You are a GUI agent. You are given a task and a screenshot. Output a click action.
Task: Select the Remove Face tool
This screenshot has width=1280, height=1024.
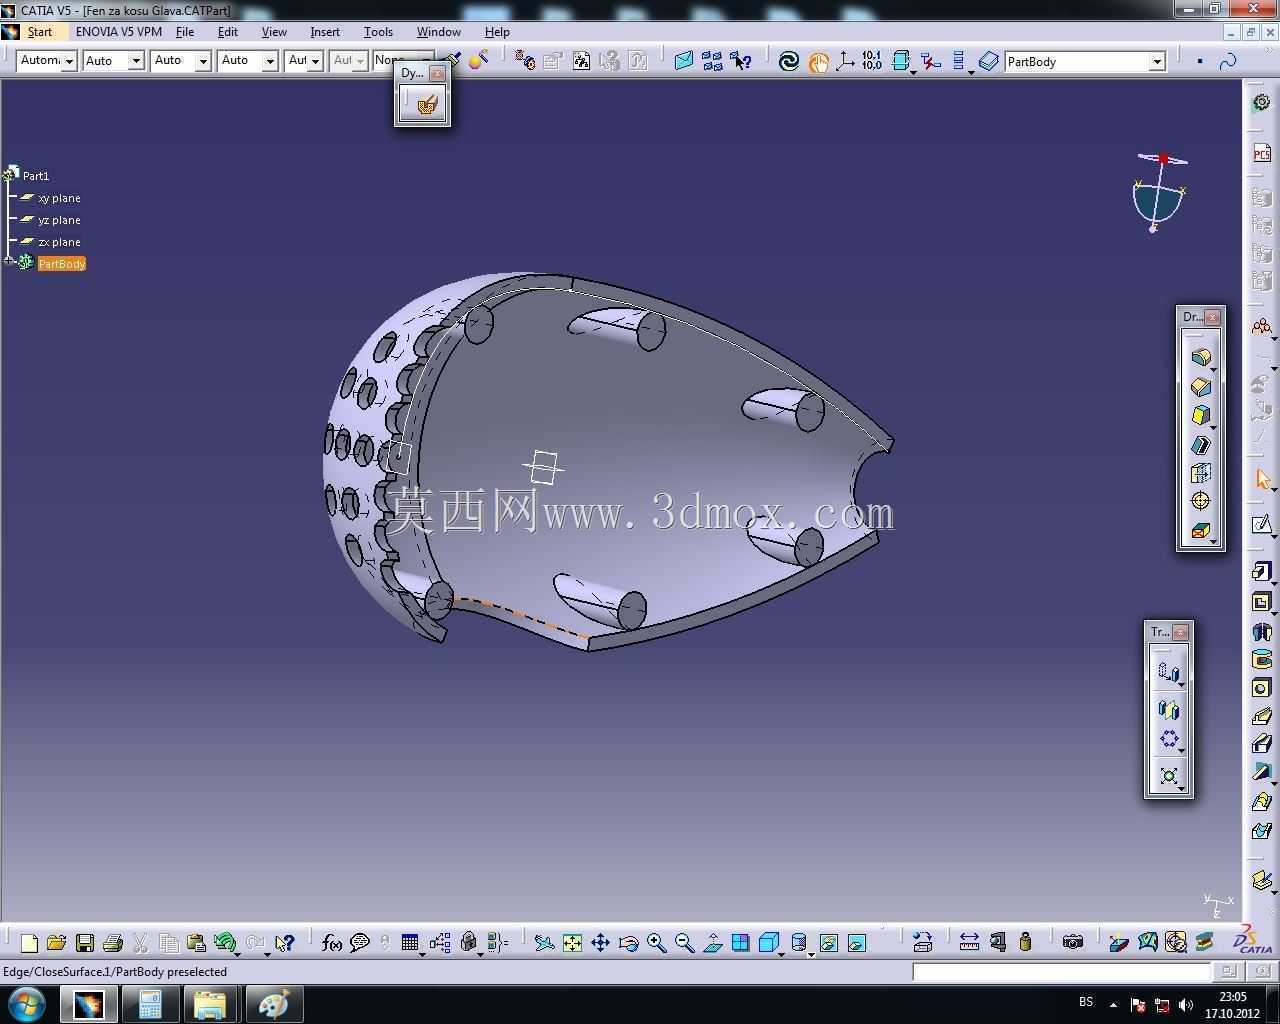[x=1200, y=530]
